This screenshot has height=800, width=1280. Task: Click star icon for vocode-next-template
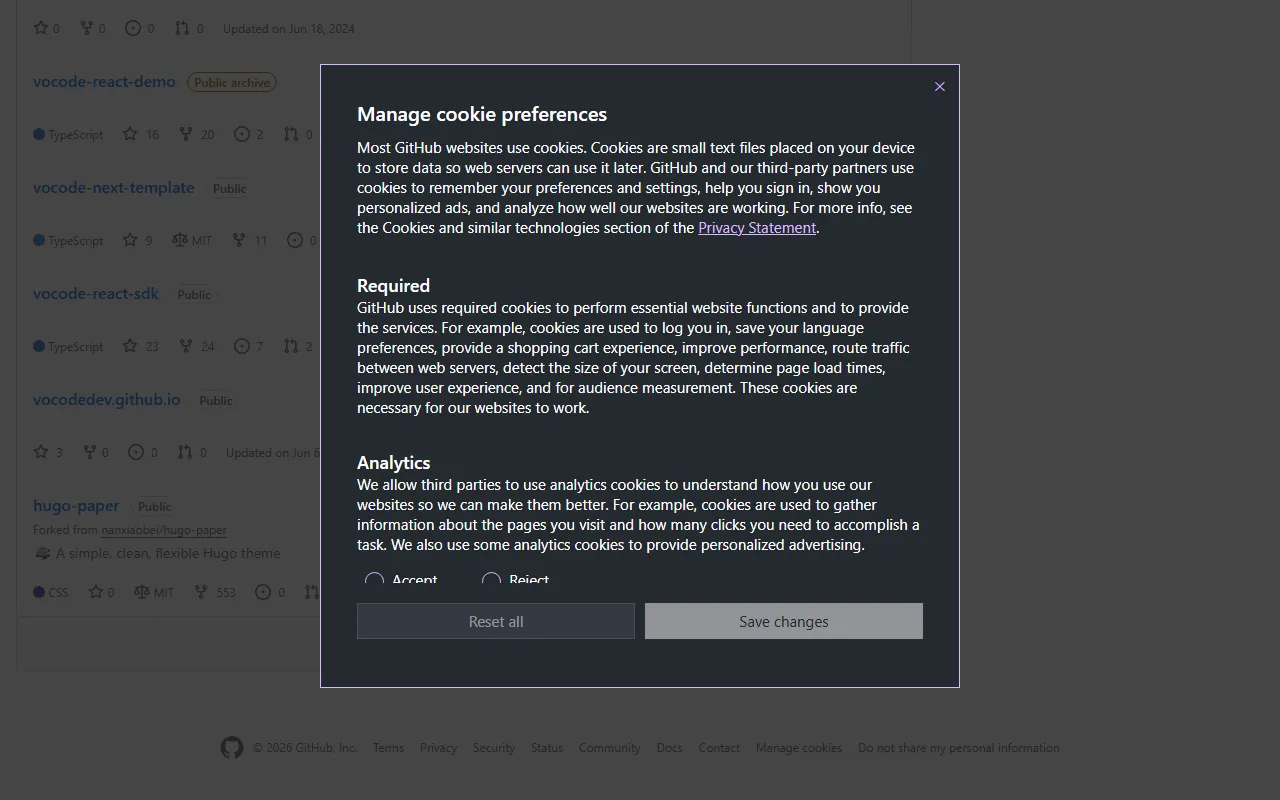[x=130, y=240]
